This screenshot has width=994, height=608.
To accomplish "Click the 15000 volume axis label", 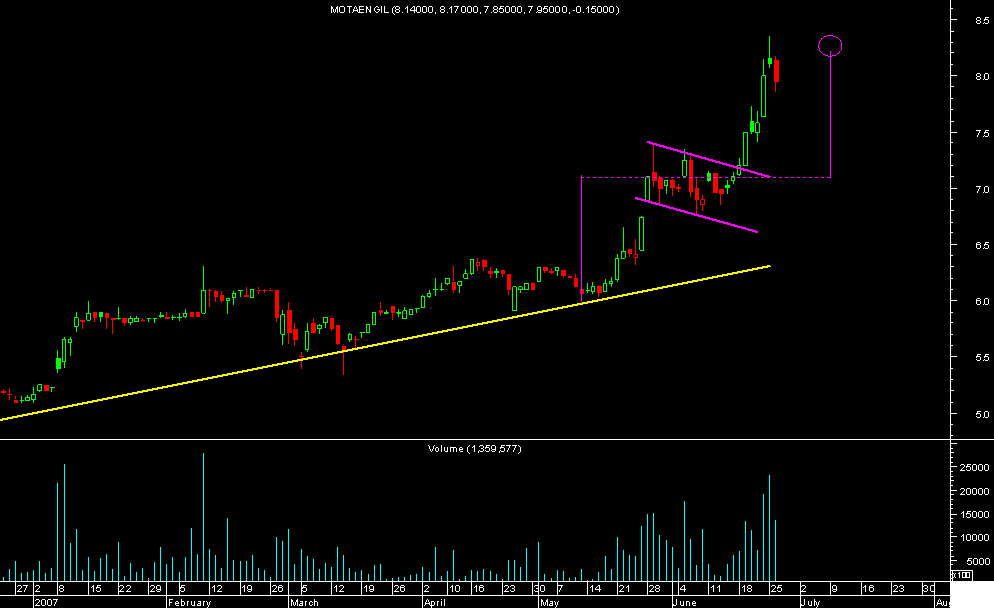I will coord(974,514).
